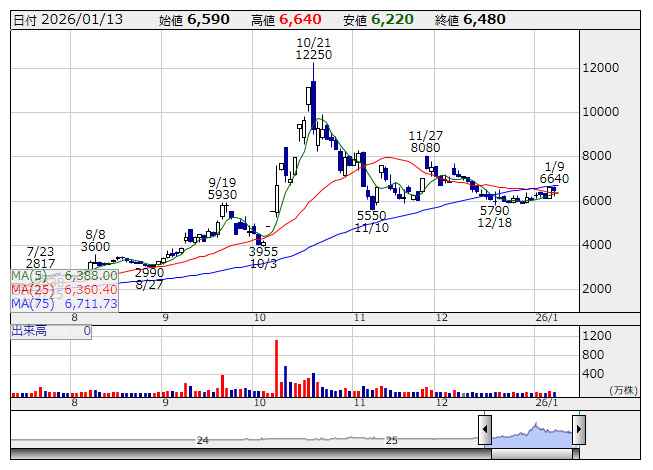Click the tallest red volume bar
The image size is (653, 470).
pyautogui.click(x=276, y=368)
